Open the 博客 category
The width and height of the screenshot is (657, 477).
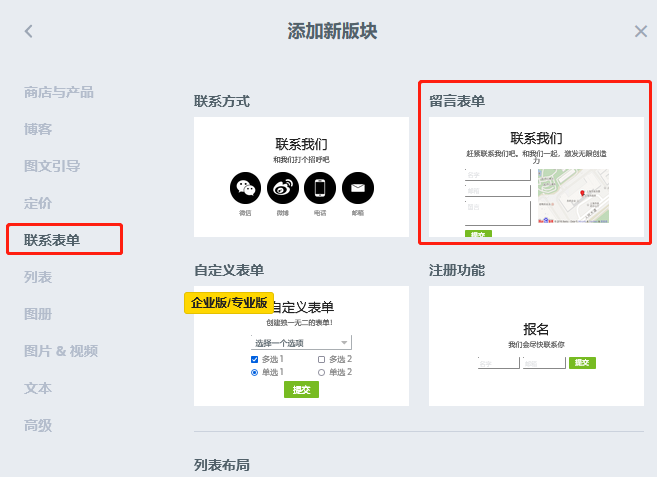pos(38,129)
